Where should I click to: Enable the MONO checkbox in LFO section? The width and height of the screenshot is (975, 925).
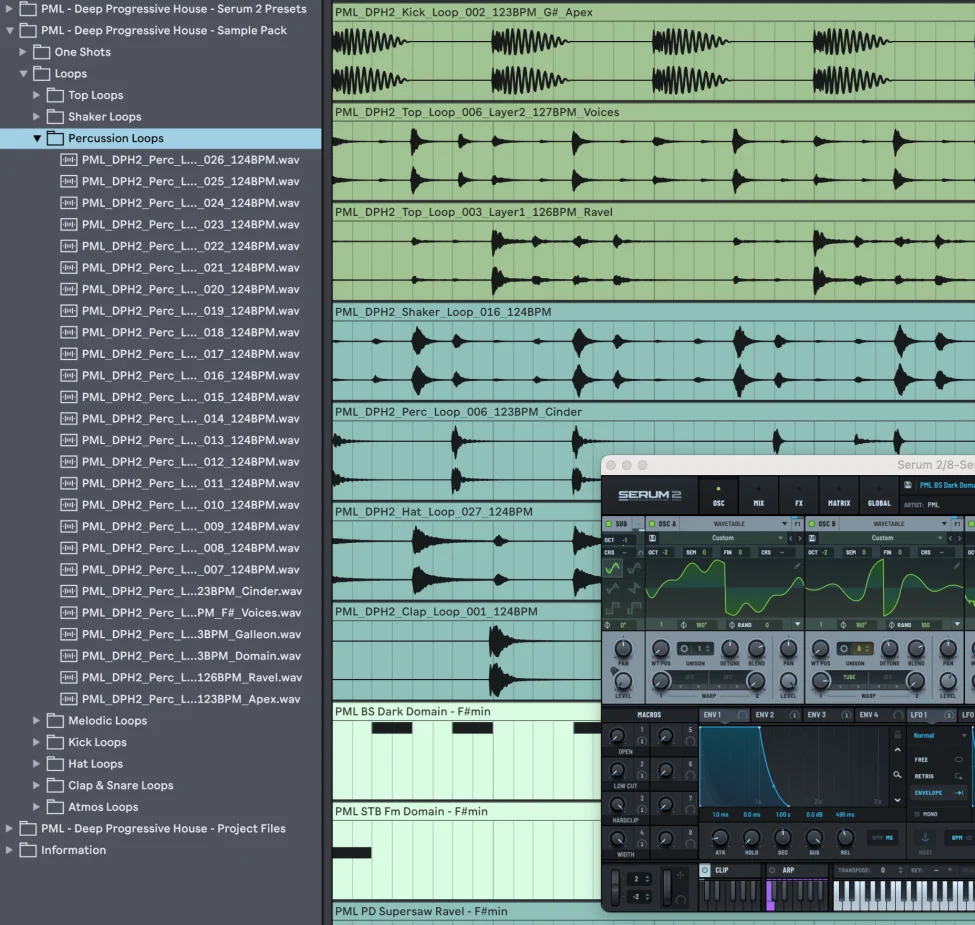tap(917, 814)
